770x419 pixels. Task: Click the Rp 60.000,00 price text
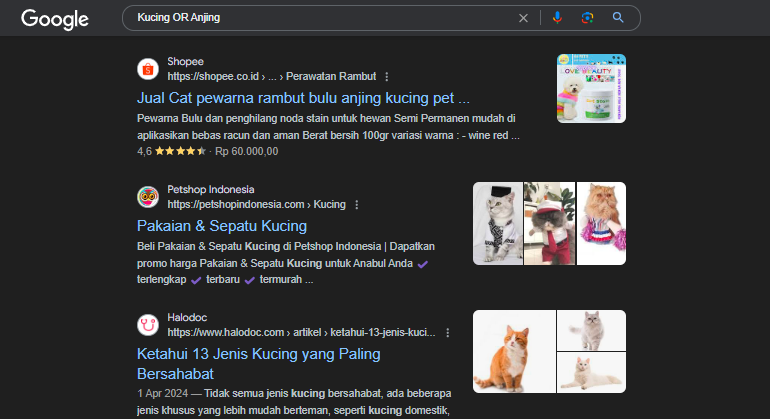coord(247,151)
